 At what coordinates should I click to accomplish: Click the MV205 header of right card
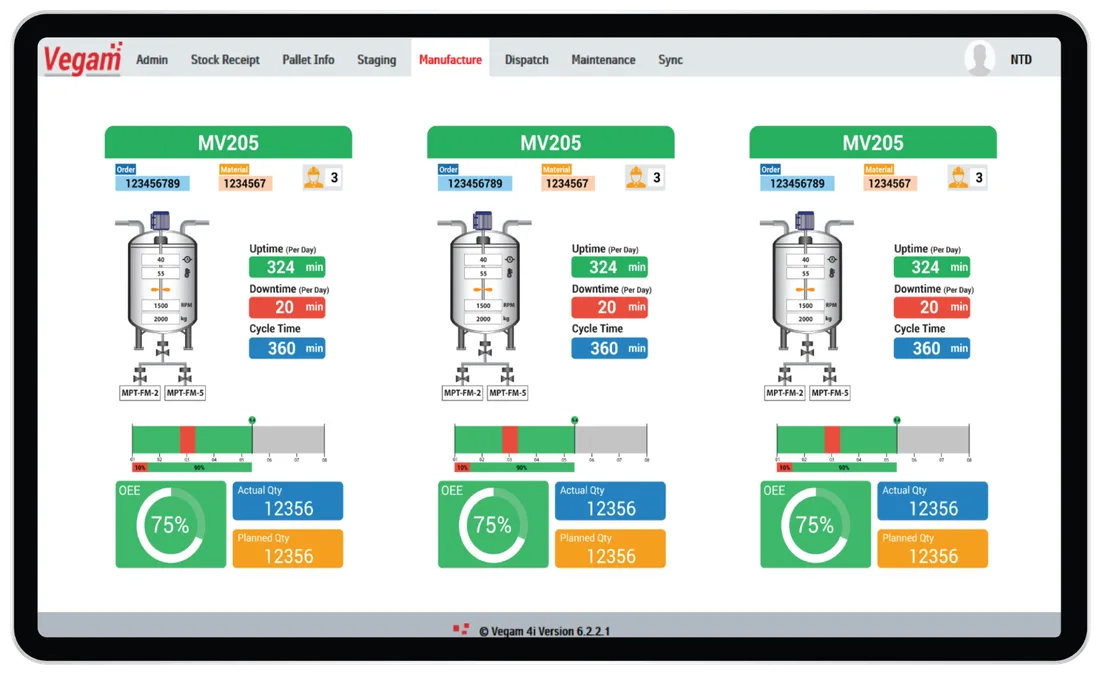click(873, 142)
